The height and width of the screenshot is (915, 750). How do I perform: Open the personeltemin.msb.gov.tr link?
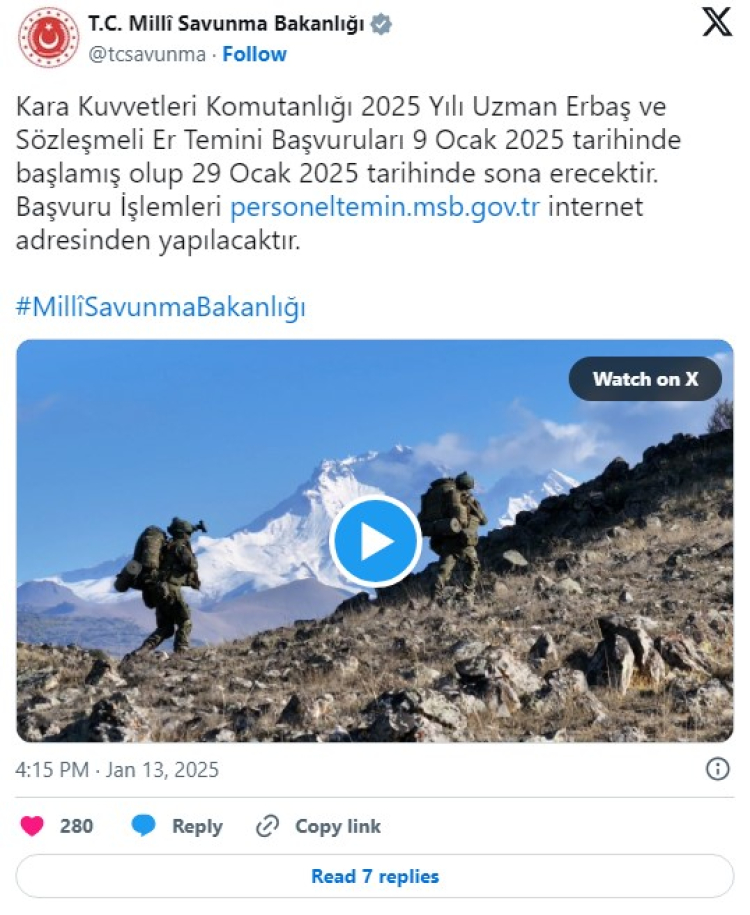pos(385,207)
